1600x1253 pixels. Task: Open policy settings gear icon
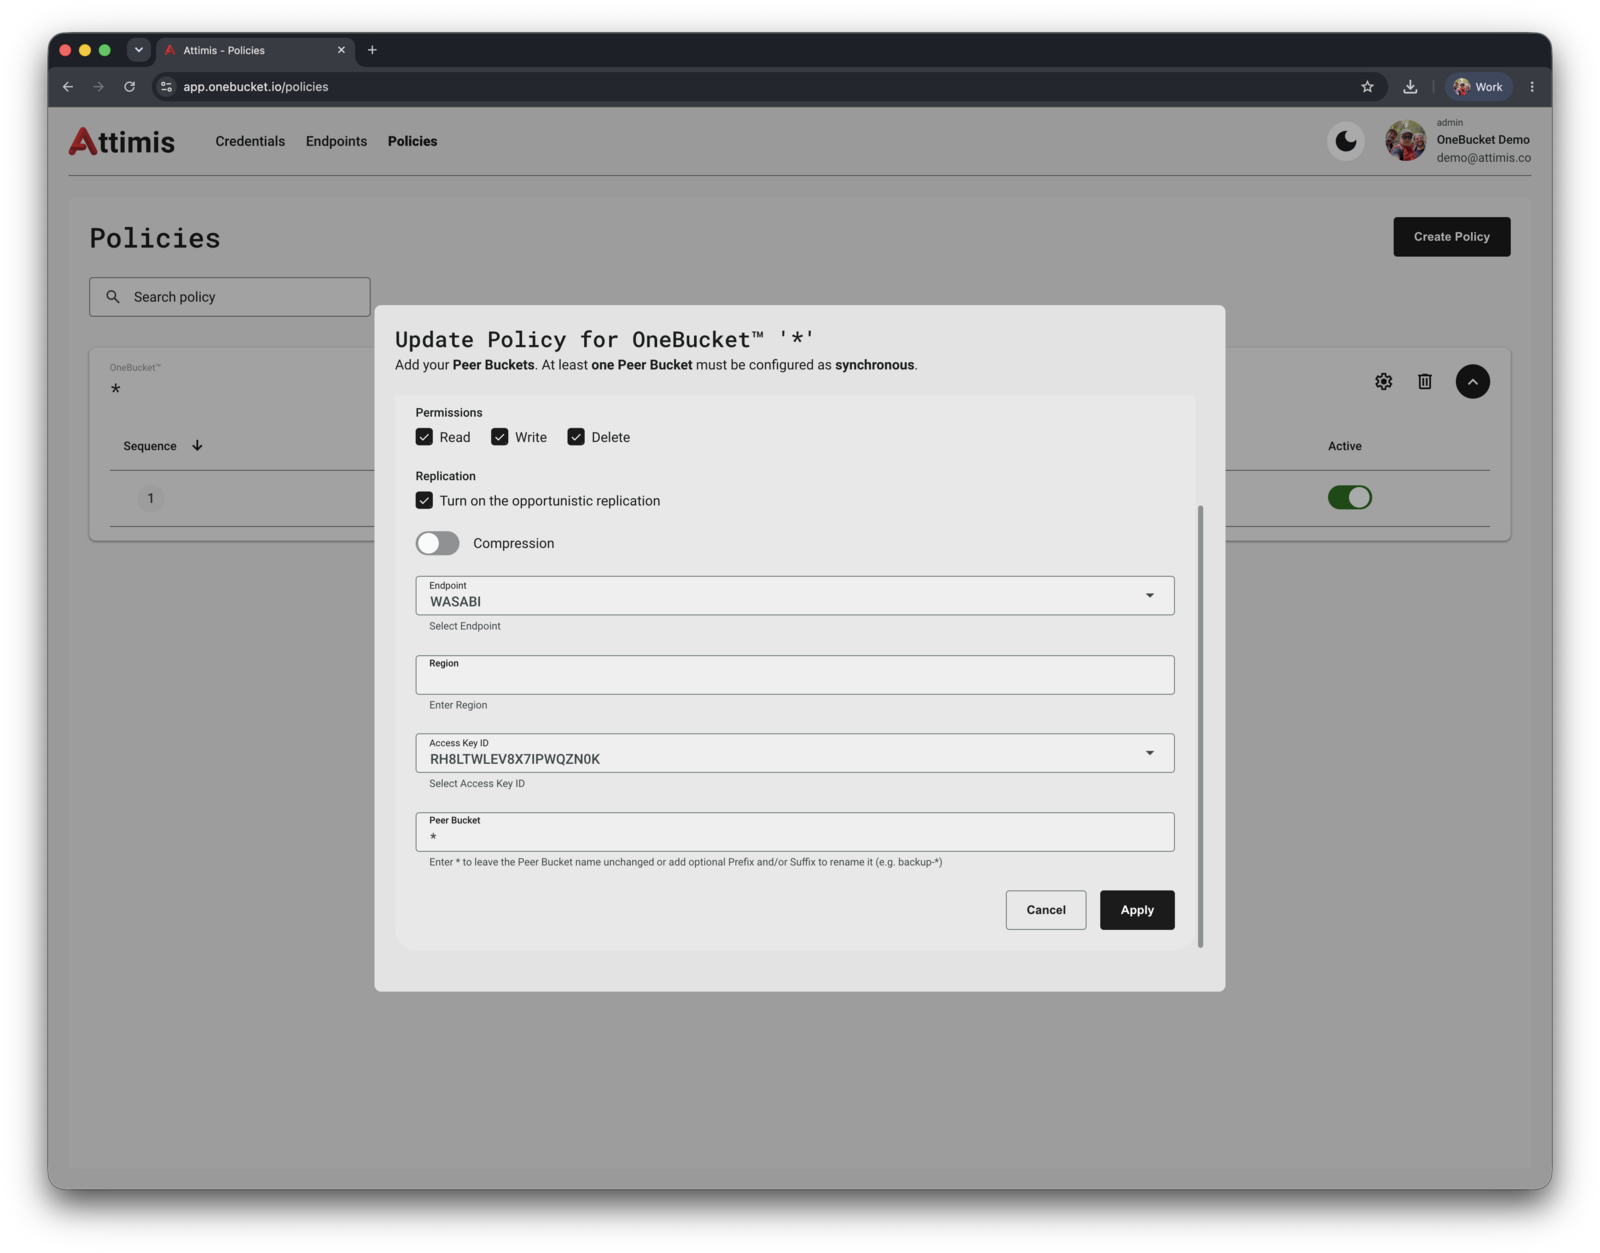coord(1383,381)
